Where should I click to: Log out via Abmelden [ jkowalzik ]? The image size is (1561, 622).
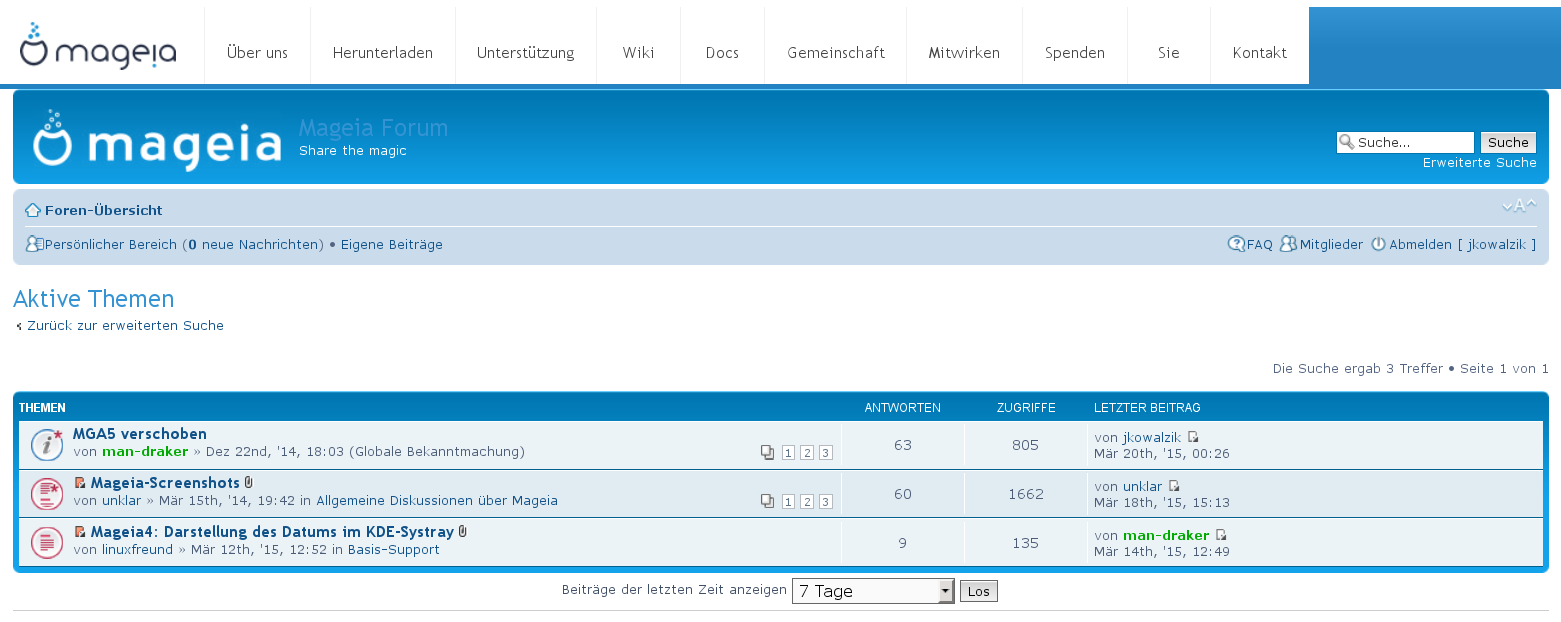pyautogui.click(x=1462, y=244)
